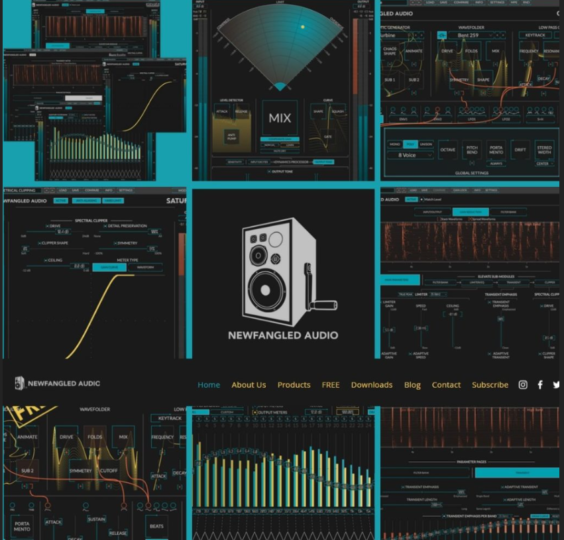This screenshot has width=564, height=540.
Task: Open the Products menu item
Action: [x=294, y=385]
